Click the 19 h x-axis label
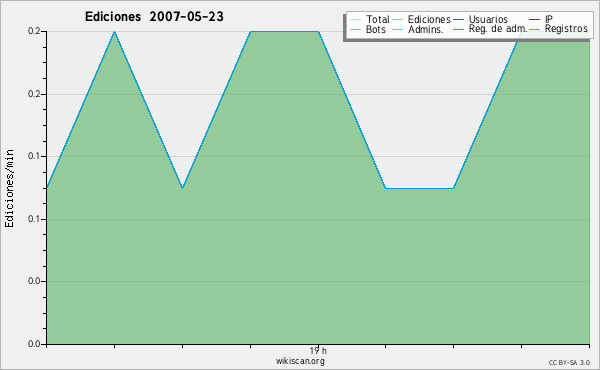600x370 pixels. point(318,351)
